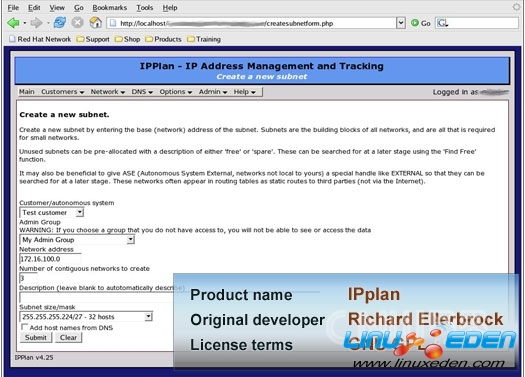The height and width of the screenshot is (377, 525).
Task: Click the page icon in the address bar
Action: point(113,23)
